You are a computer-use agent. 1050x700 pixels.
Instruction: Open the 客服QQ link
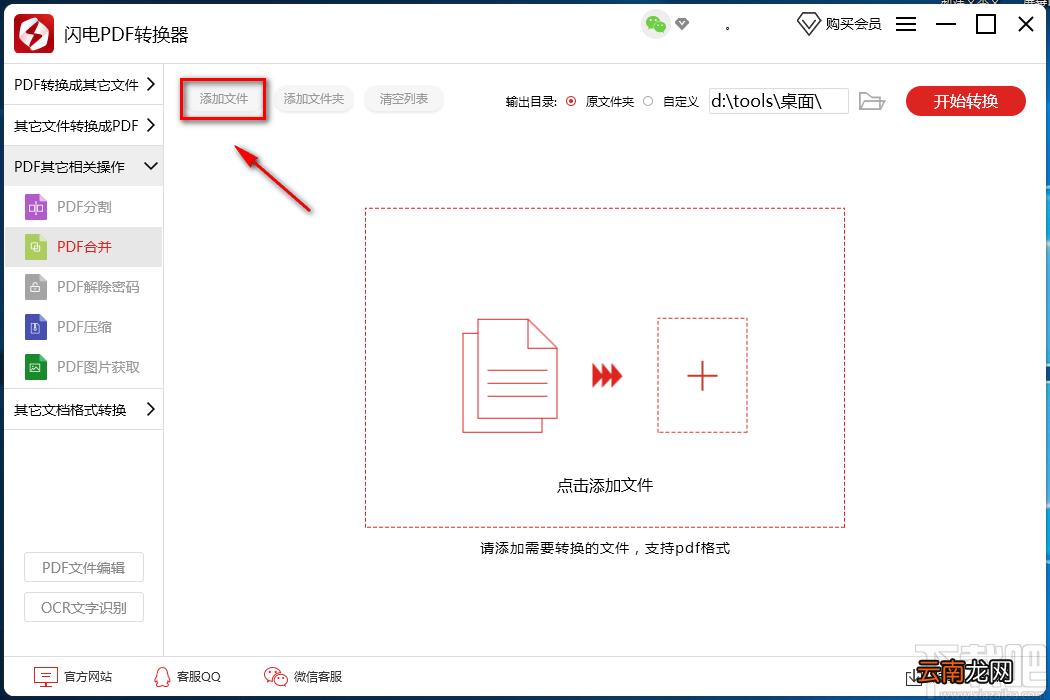199,677
